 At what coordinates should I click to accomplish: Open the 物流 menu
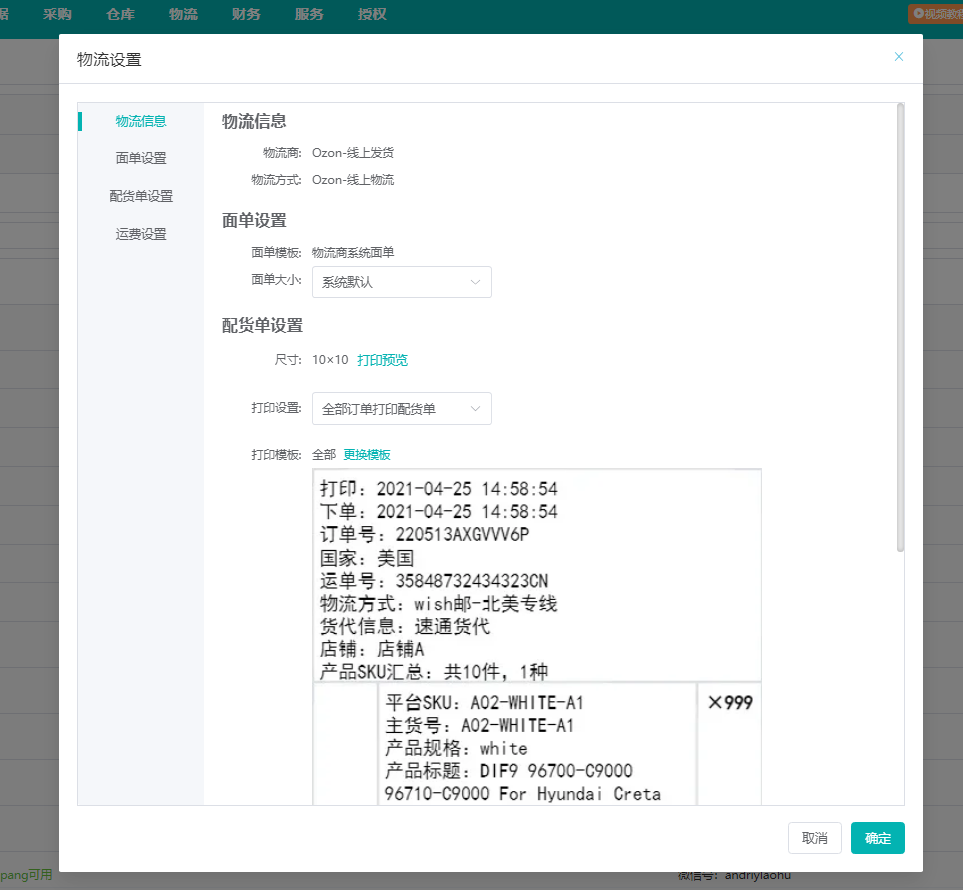coord(183,13)
